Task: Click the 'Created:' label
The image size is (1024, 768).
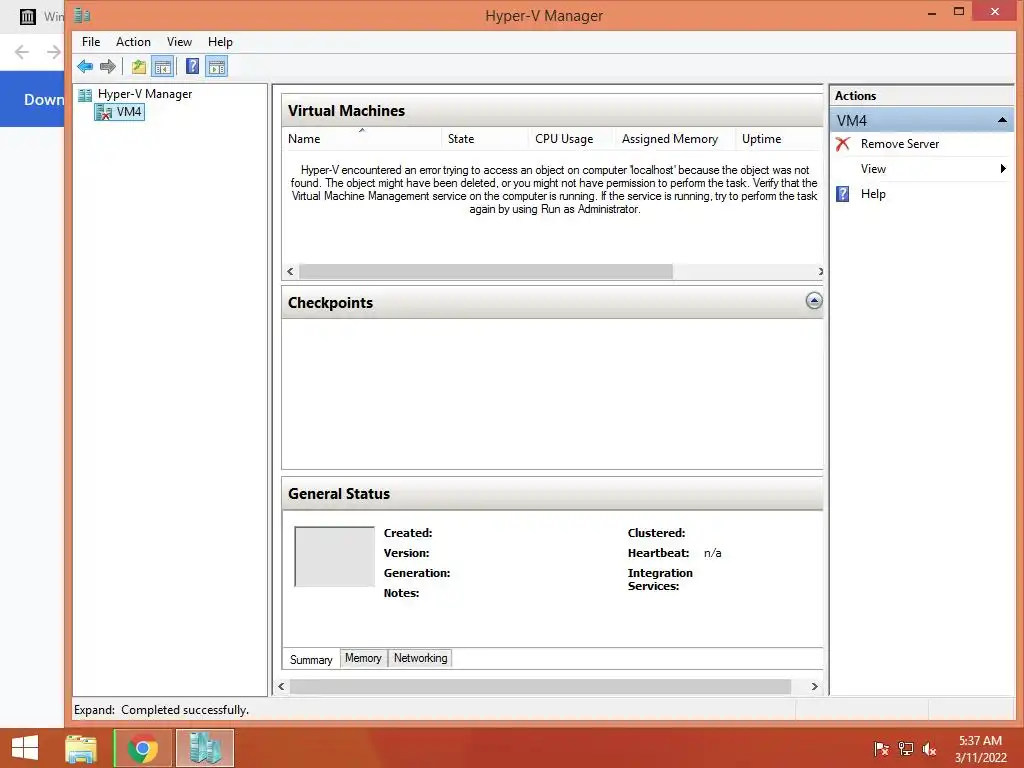Action: [x=408, y=533]
